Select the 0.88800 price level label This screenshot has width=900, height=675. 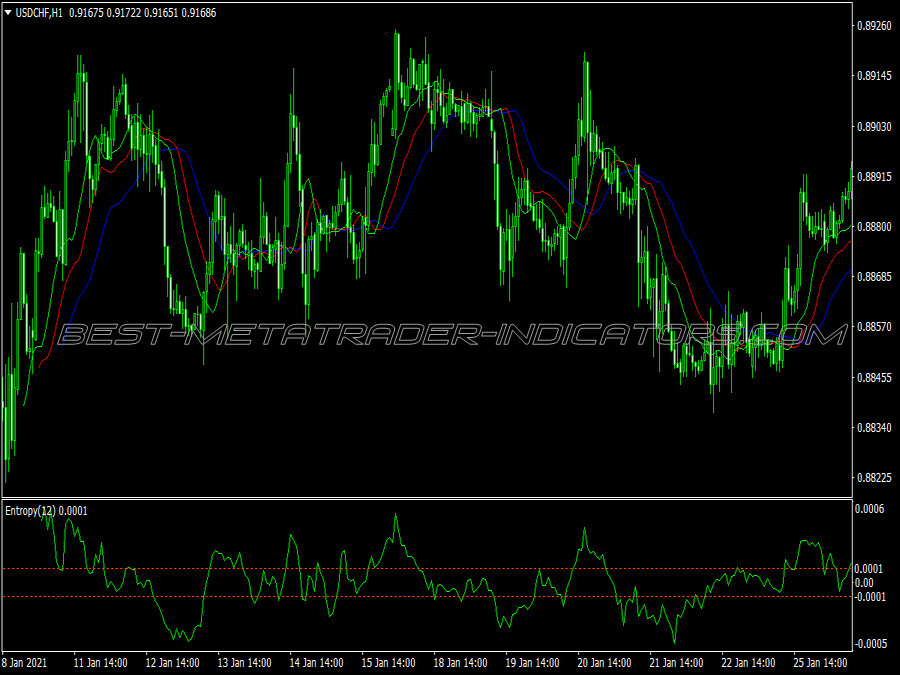click(x=874, y=227)
